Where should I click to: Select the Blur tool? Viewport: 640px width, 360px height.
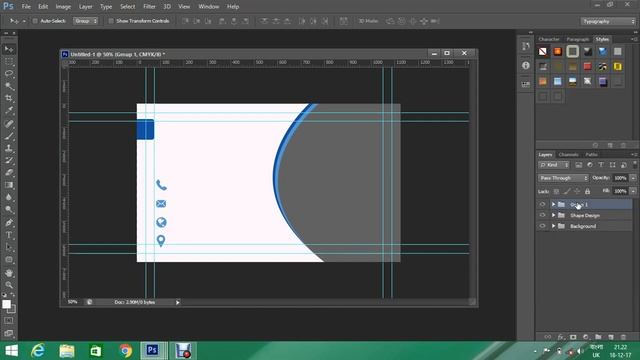(9, 197)
